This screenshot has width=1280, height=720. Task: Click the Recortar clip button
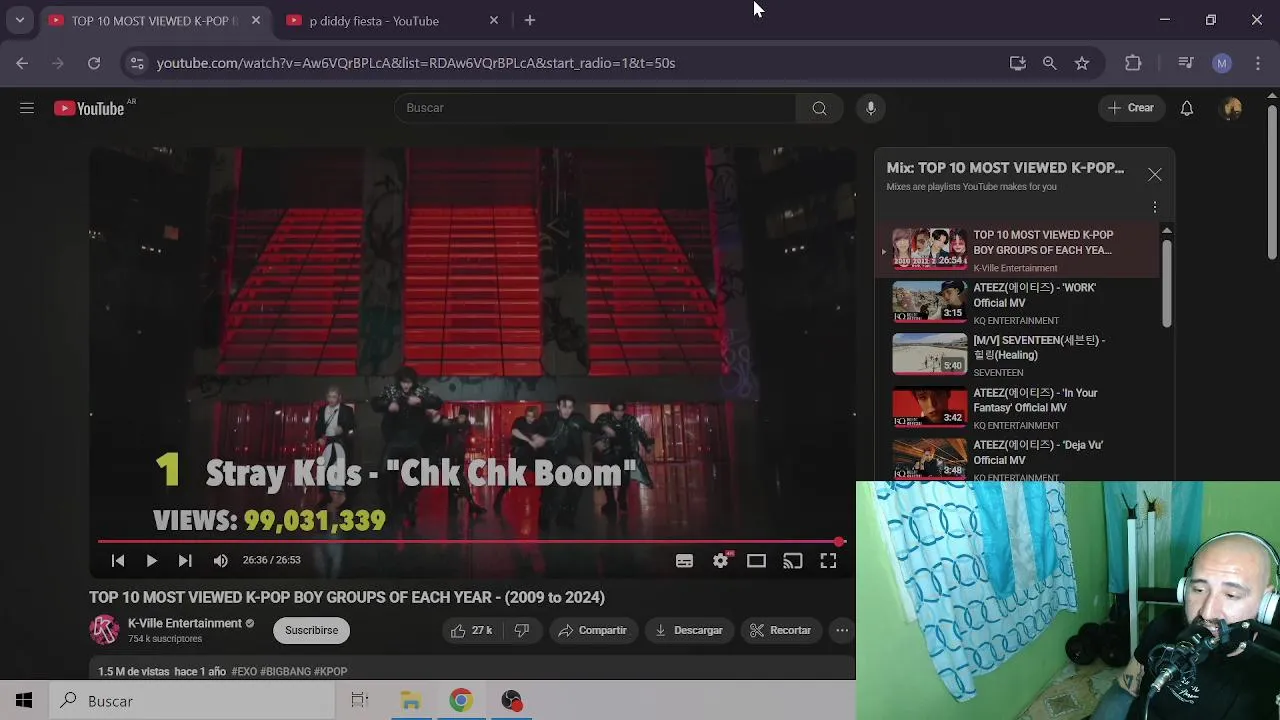tap(780, 630)
